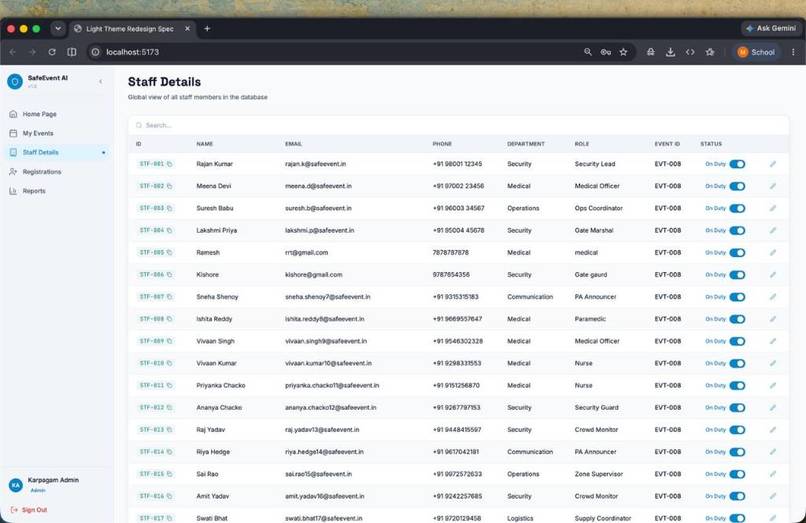Image resolution: width=806 pixels, height=523 pixels.
Task: Open a new browser tab
Action: 207,29
